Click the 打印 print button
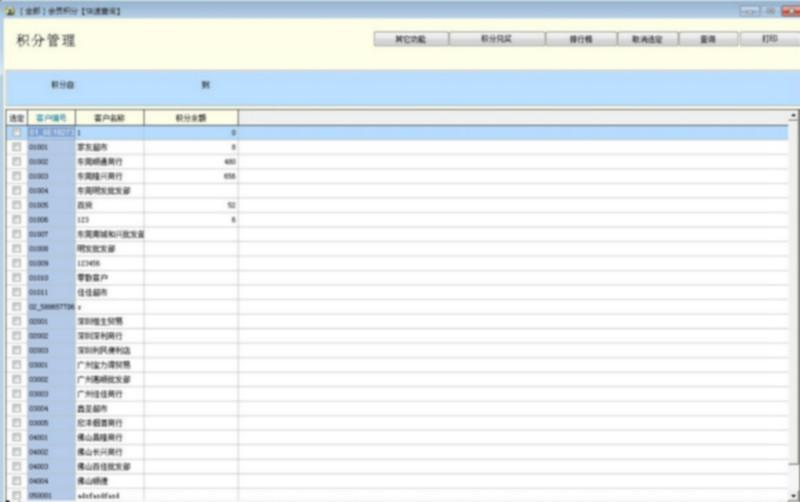800x502 pixels. (768, 39)
